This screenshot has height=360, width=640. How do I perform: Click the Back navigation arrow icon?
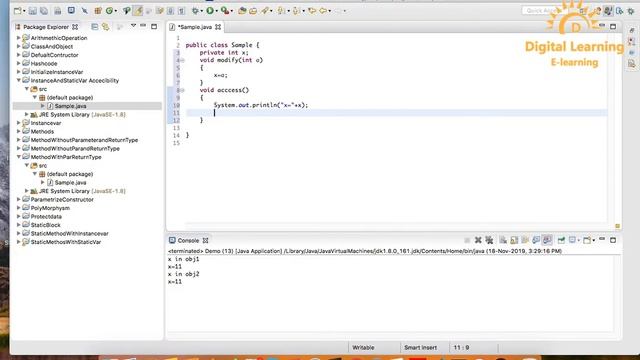pyautogui.click(x=322, y=11)
